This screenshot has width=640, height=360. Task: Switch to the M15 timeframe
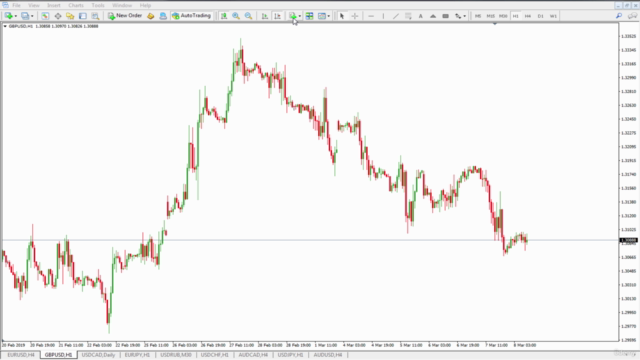pyautogui.click(x=490, y=16)
